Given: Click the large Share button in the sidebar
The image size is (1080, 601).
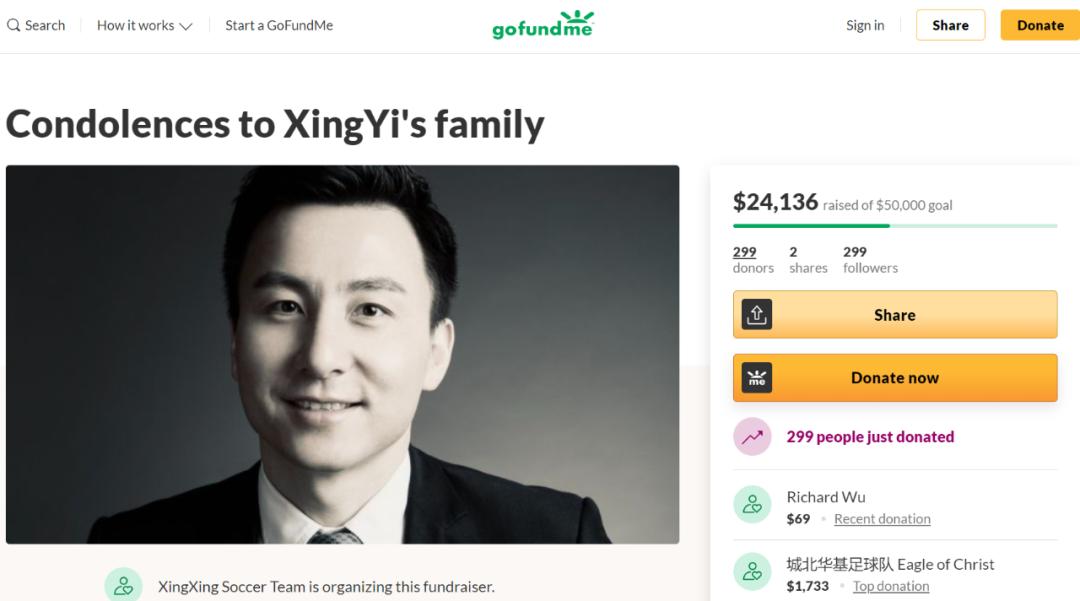Looking at the screenshot, I should pos(895,315).
